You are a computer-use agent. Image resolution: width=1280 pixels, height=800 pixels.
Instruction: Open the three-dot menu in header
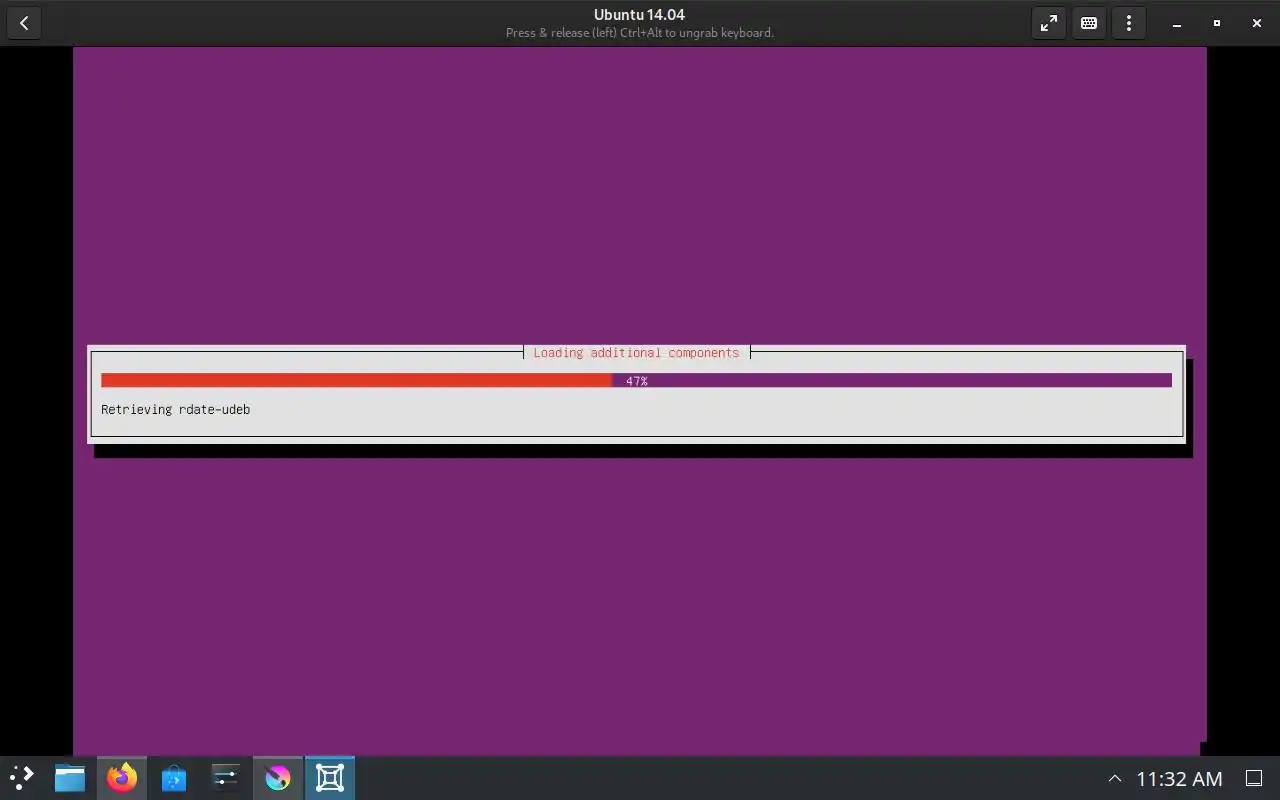1129,23
